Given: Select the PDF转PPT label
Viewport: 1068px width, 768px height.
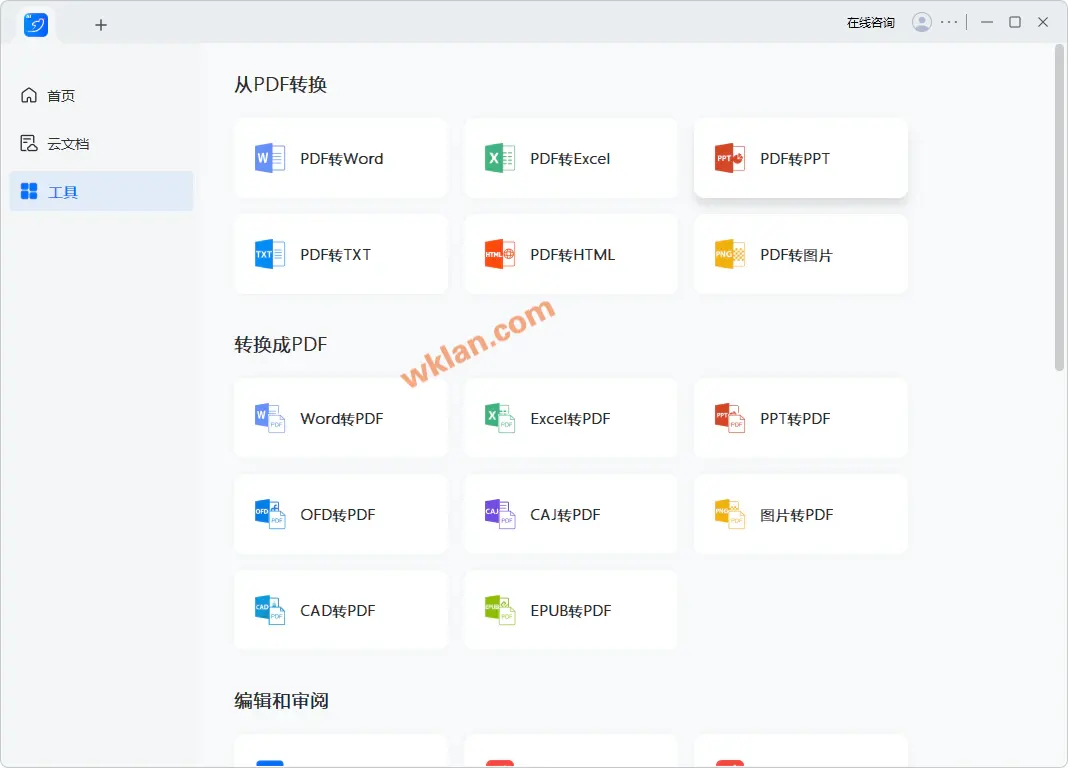Looking at the screenshot, I should point(795,159).
